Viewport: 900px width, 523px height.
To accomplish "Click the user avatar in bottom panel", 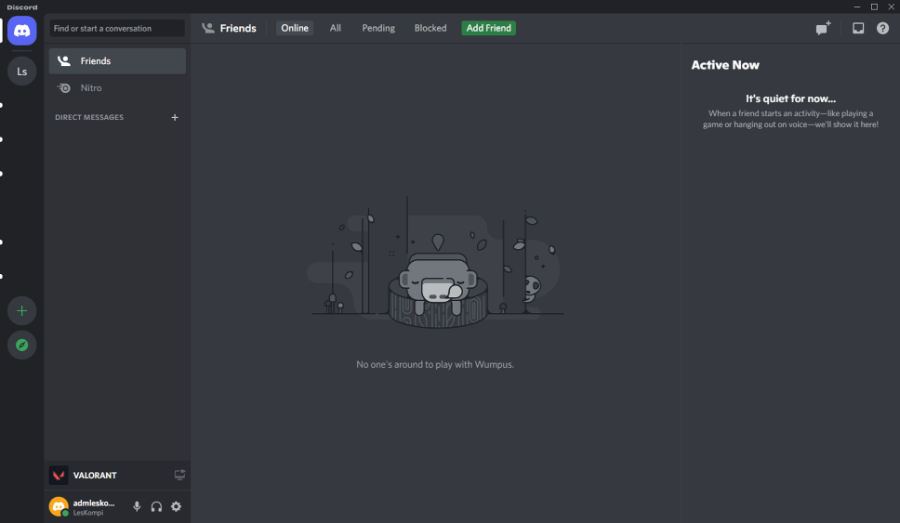I will coord(59,506).
